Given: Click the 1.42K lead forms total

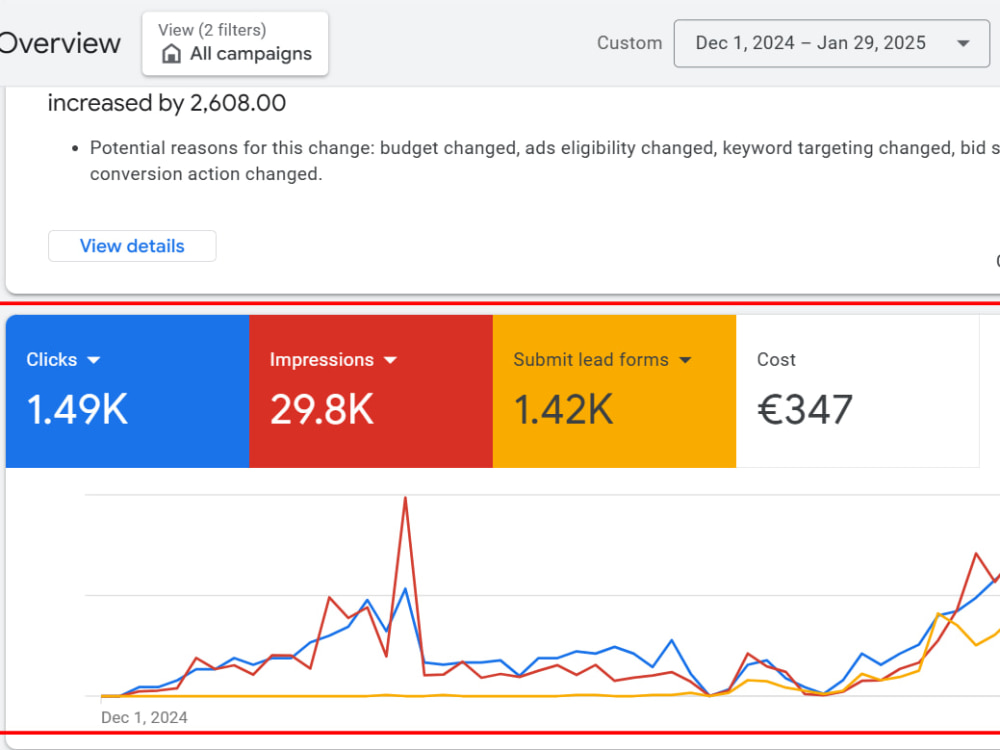Looking at the screenshot, I should point(564,409).
